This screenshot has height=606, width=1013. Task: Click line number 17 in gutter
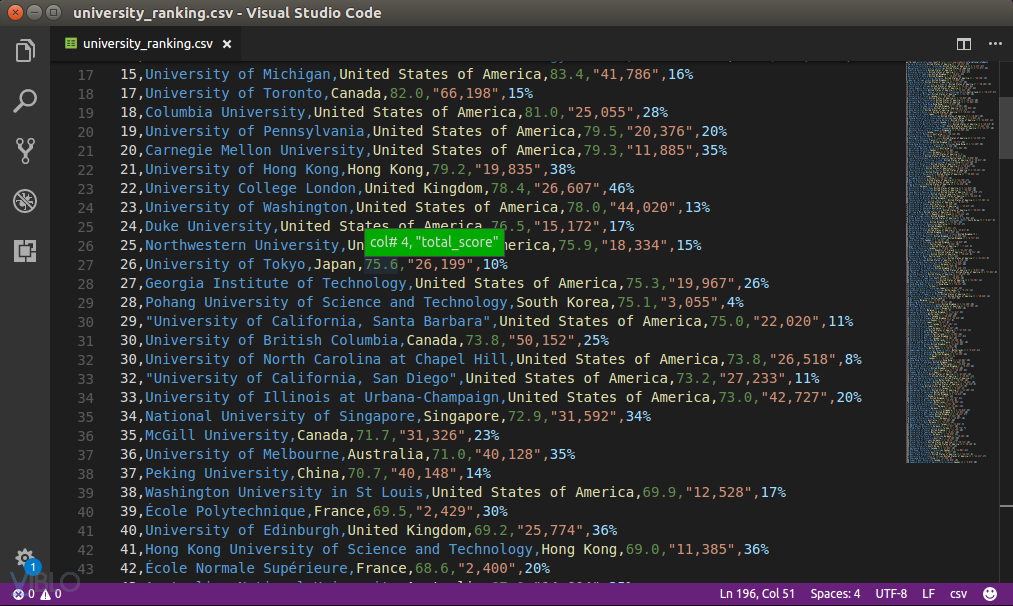click(85, 75)
